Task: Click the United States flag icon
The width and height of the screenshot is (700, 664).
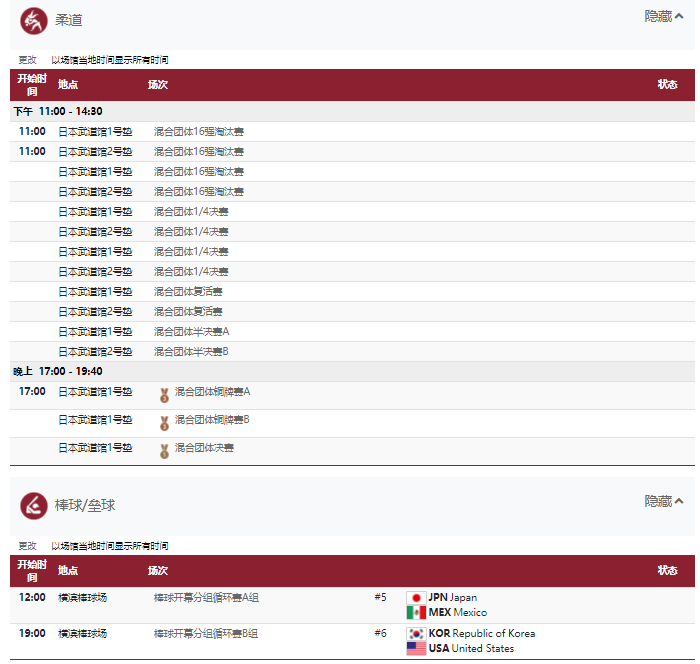Action: pos(416,648)
